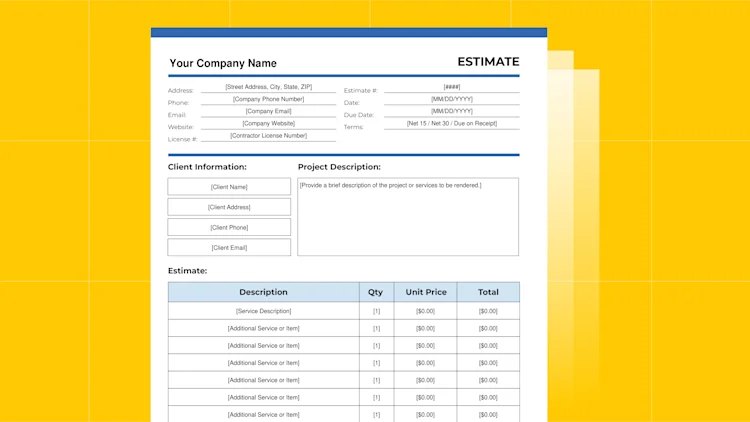Viewport: 750px width, 422px height.
Task: Select the Service Description table cell
Action: pos(264,311)
